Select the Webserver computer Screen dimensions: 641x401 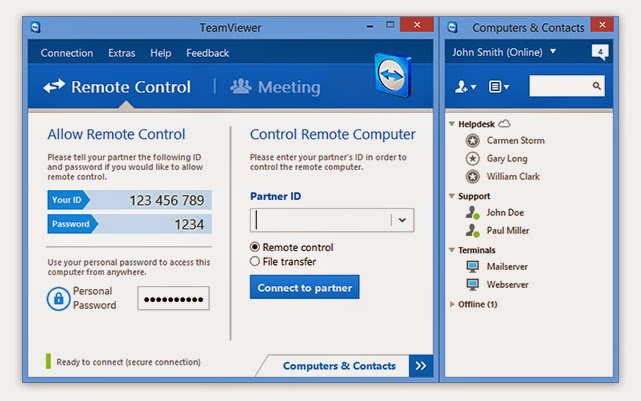[x=507, y=285]
